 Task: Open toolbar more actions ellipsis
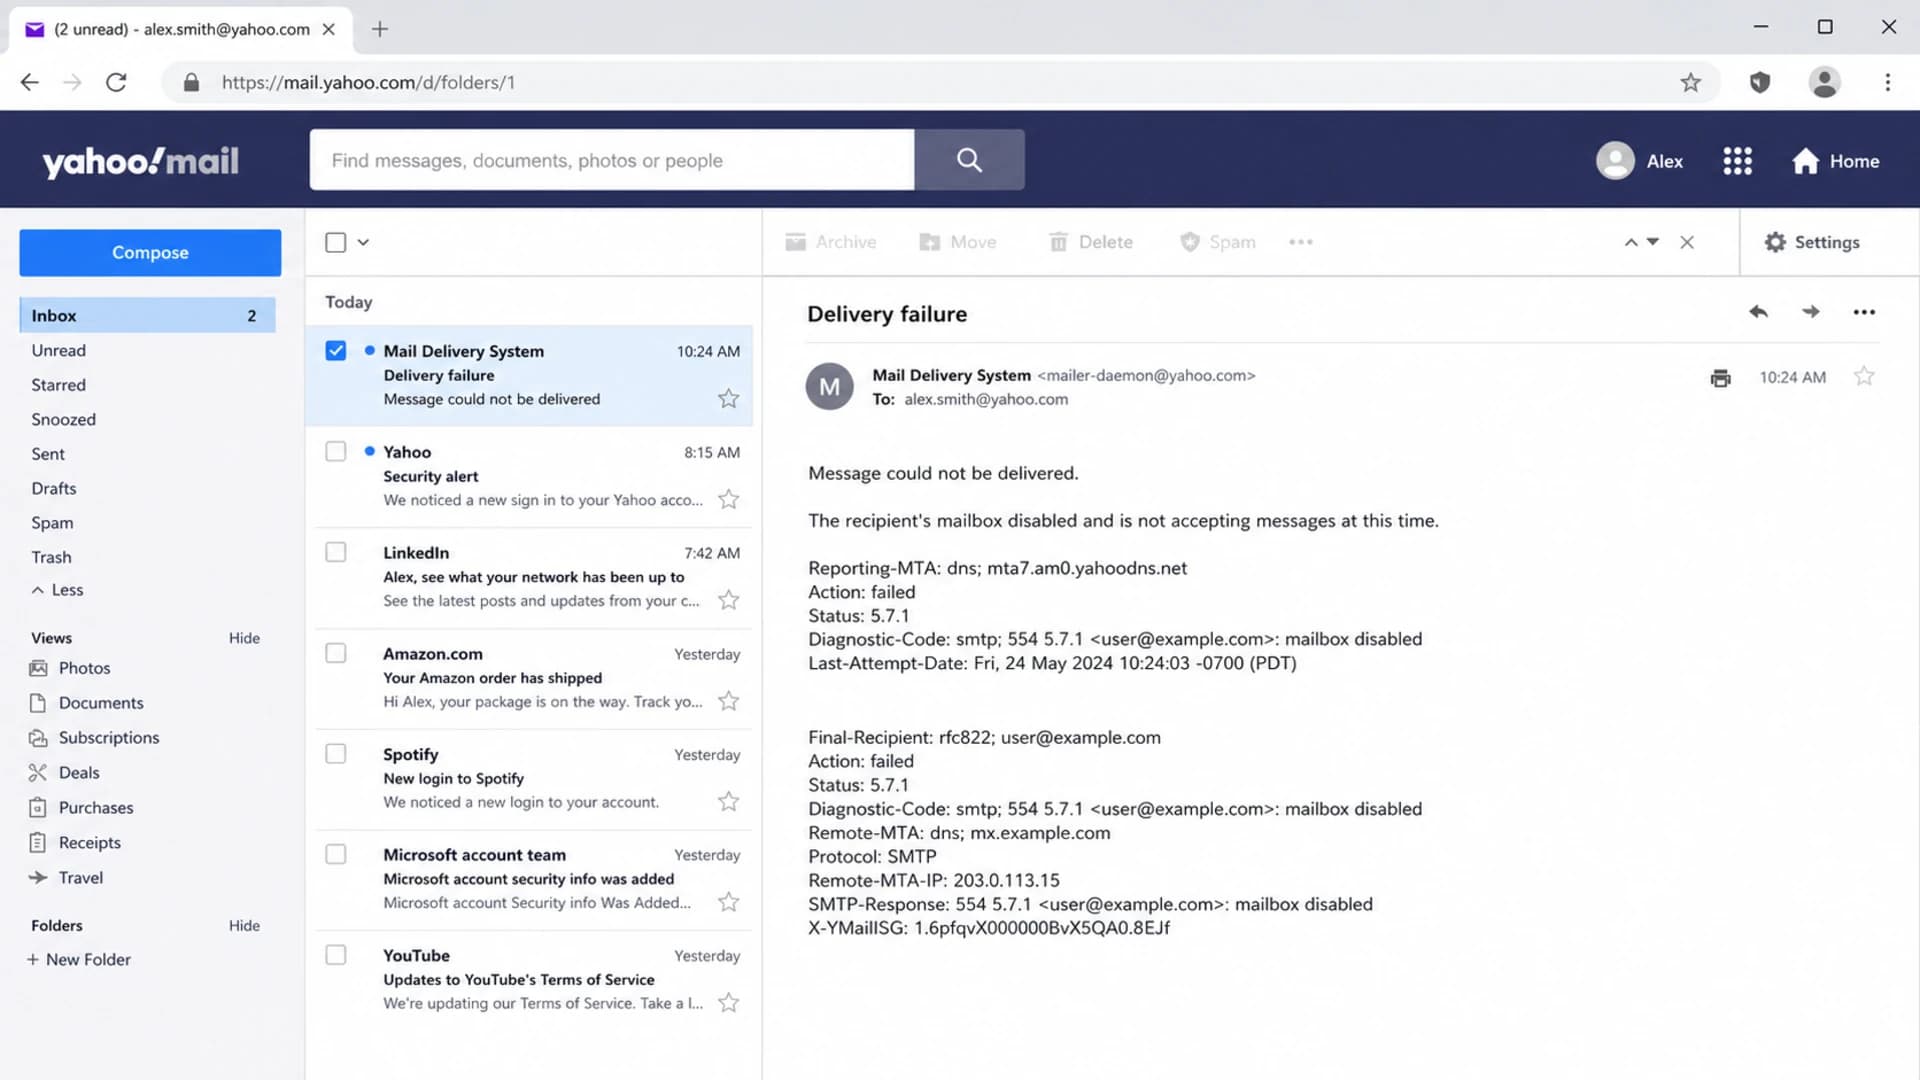point(1301,242)
